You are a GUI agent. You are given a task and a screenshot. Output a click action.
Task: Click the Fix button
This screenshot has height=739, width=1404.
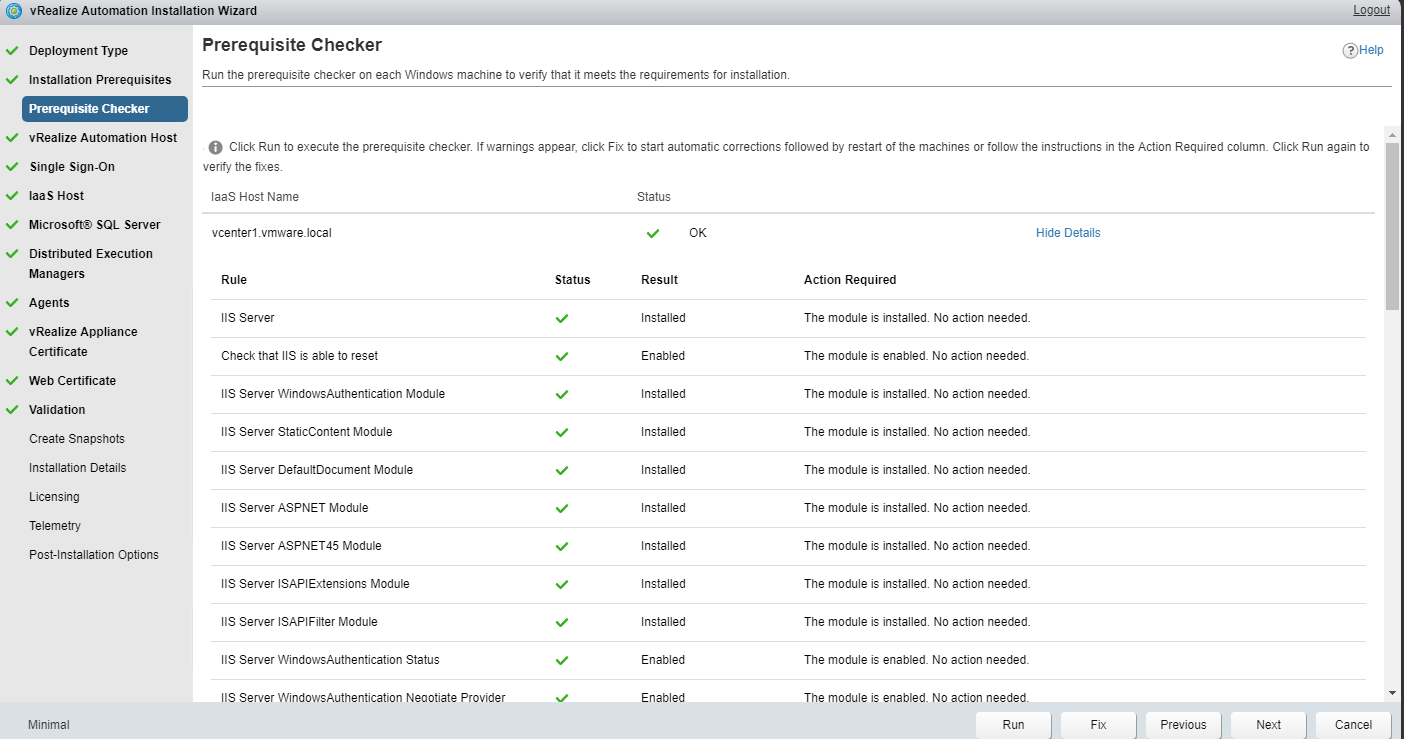coord(1098,725)
